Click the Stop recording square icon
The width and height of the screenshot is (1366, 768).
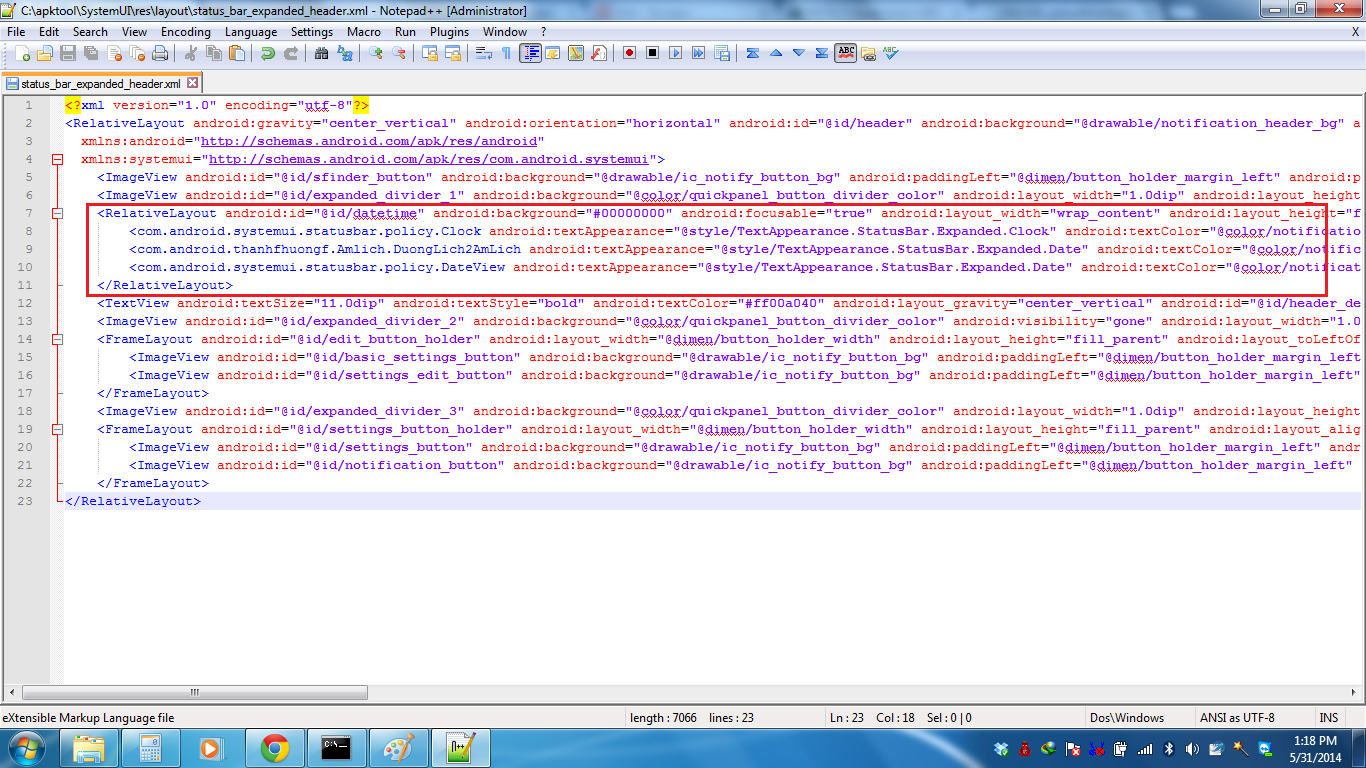pyautogui.click(x=652, y=53)
